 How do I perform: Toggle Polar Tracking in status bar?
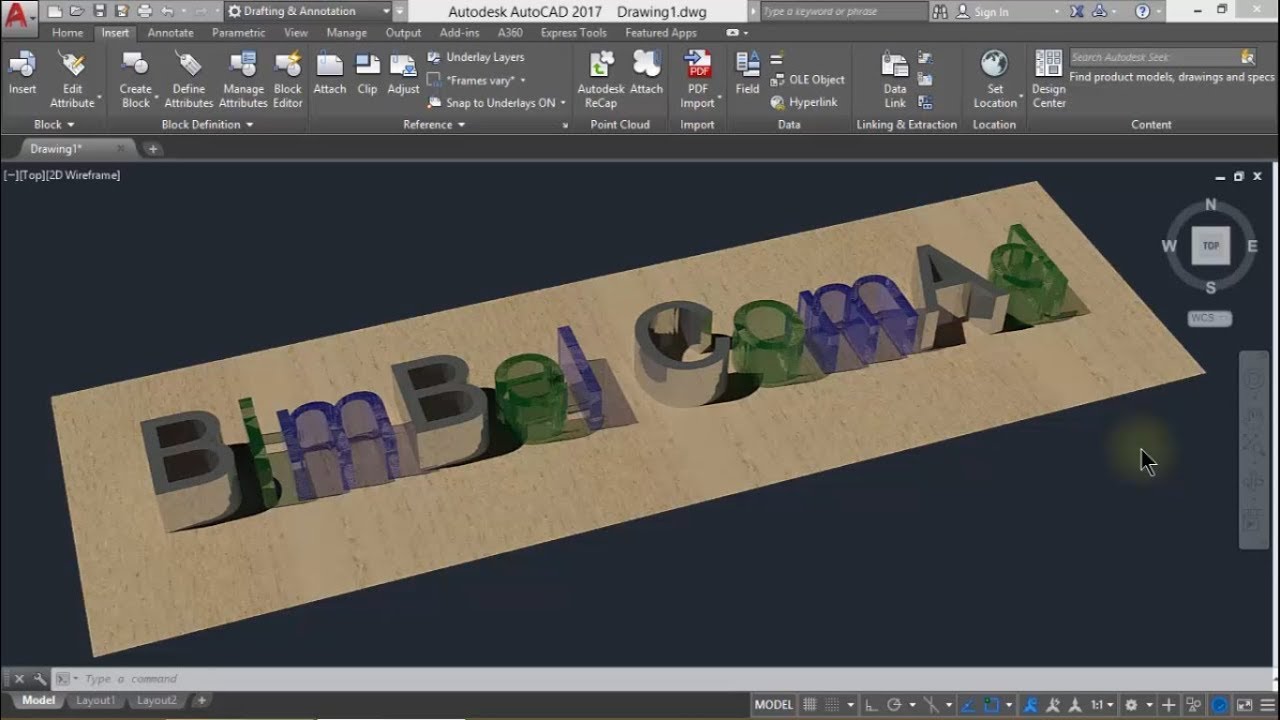[x=894, y=705]
